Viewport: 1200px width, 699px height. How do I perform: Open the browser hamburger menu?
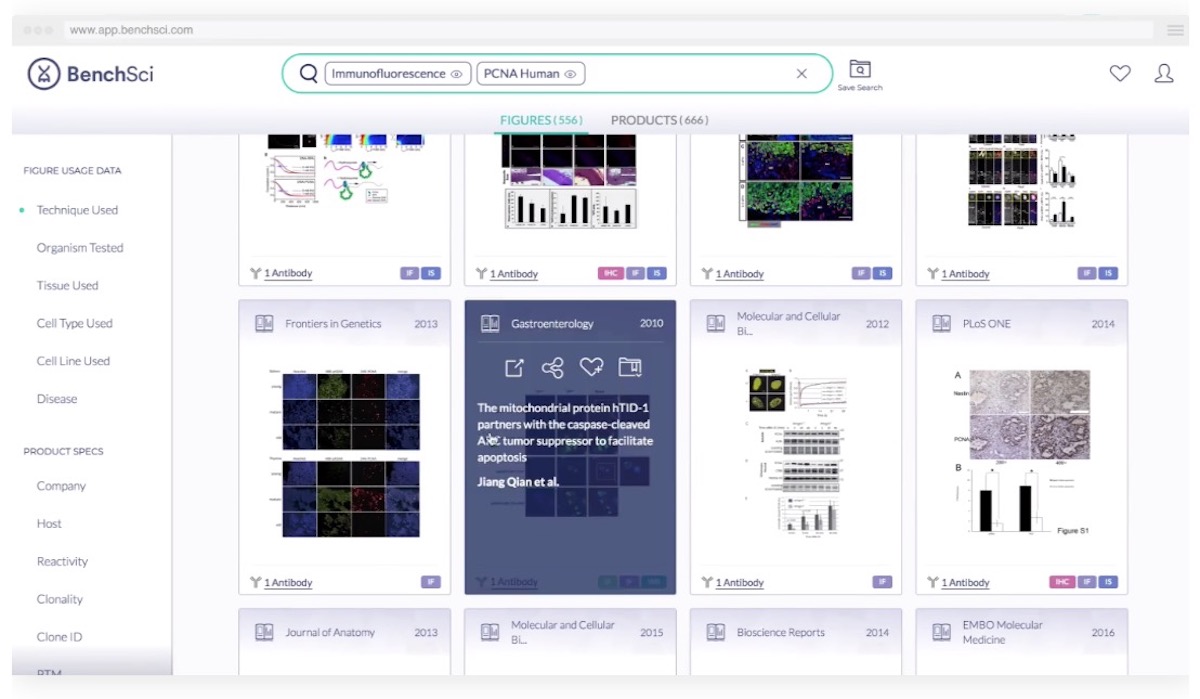(1175, 30)
